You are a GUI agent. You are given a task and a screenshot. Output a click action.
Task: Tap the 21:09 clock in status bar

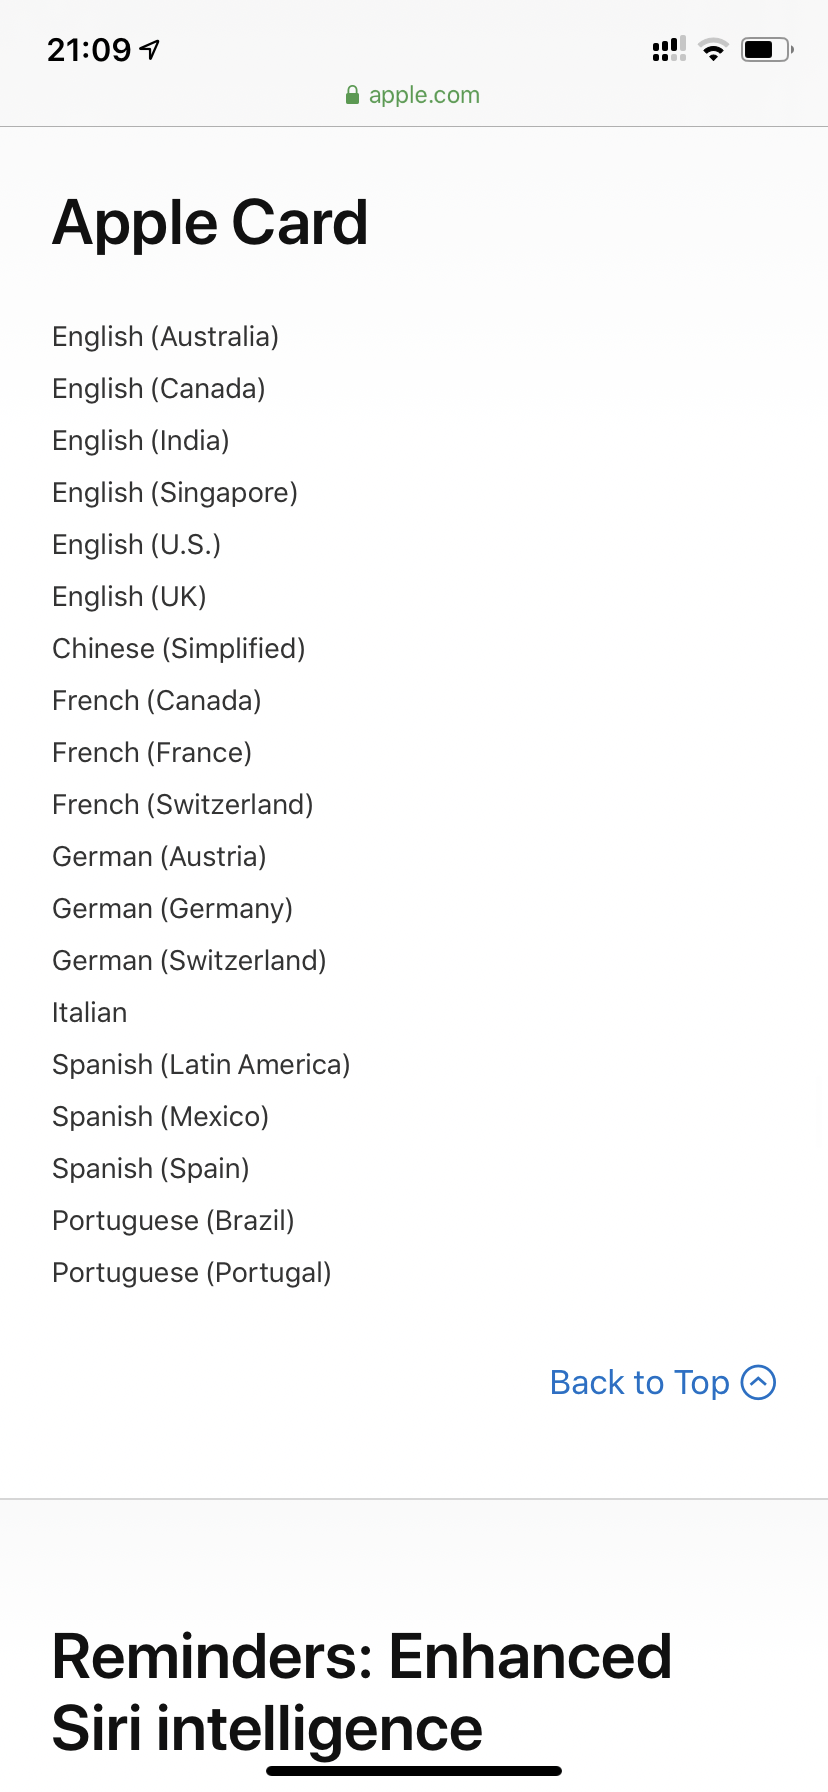(x=89, y=49)
